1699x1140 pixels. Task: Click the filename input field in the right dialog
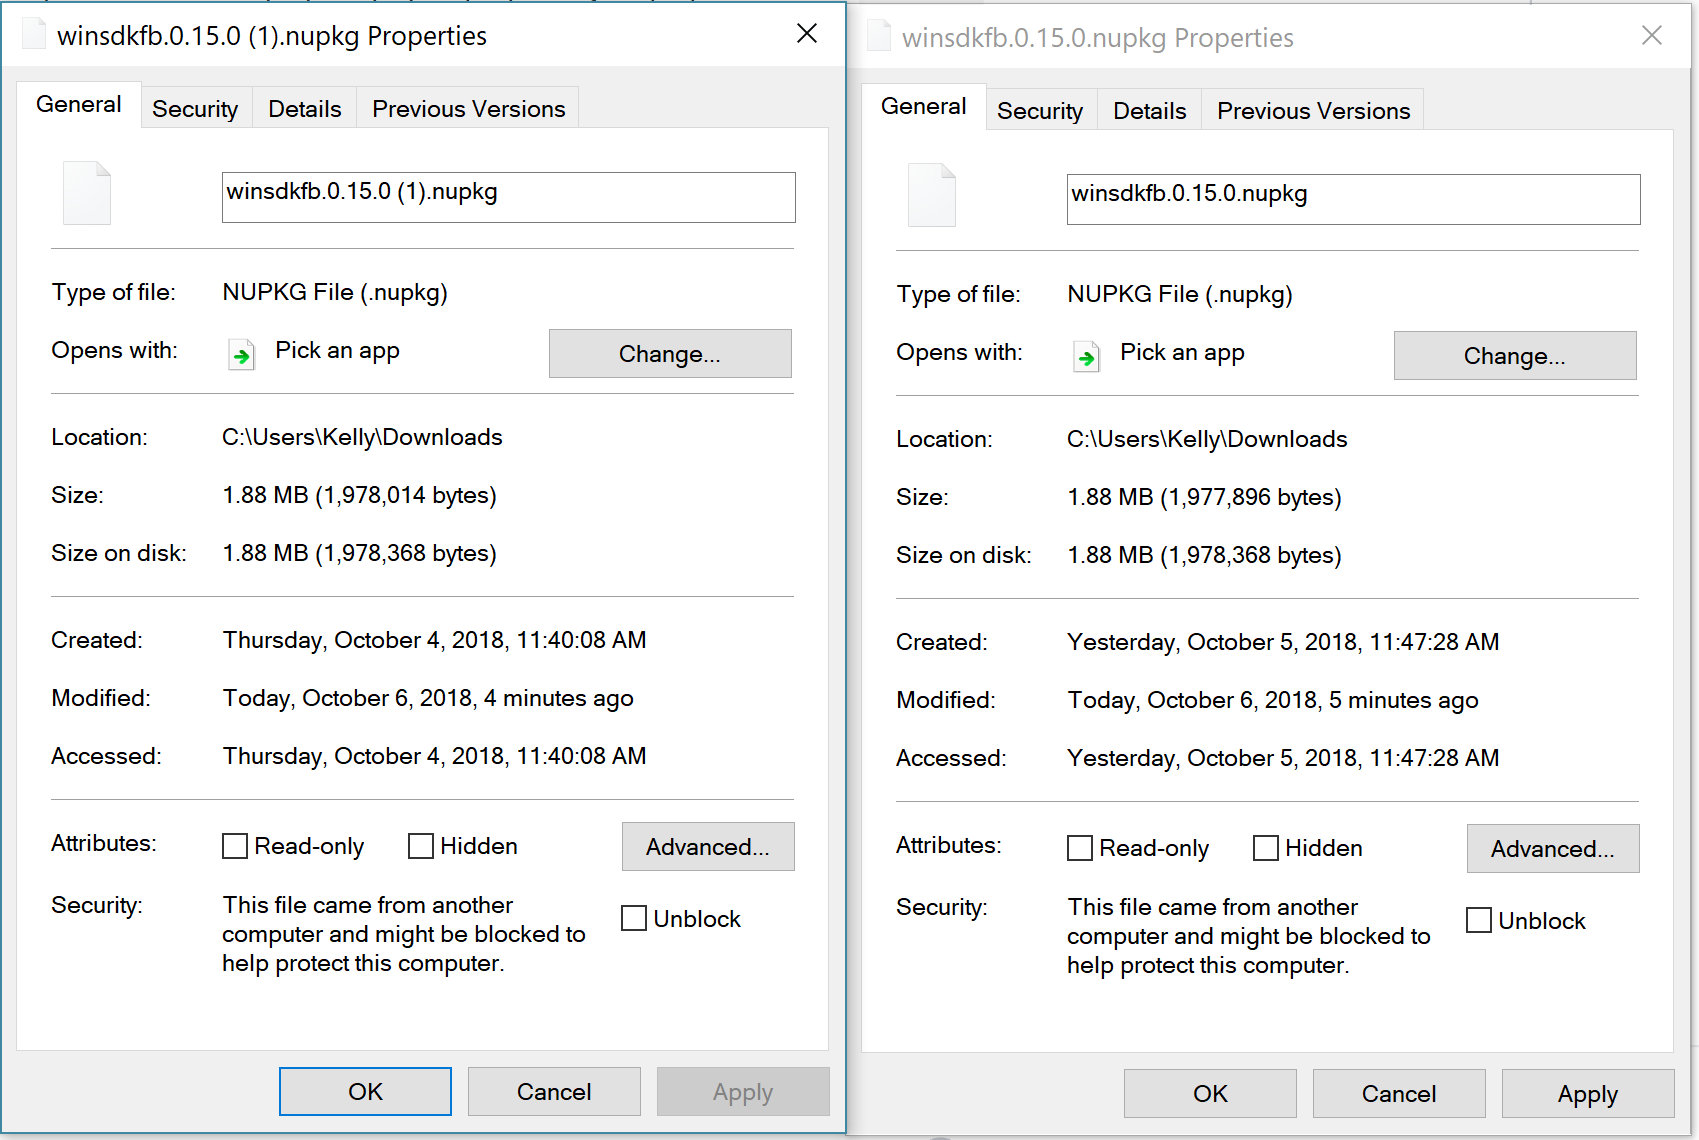1353,199
